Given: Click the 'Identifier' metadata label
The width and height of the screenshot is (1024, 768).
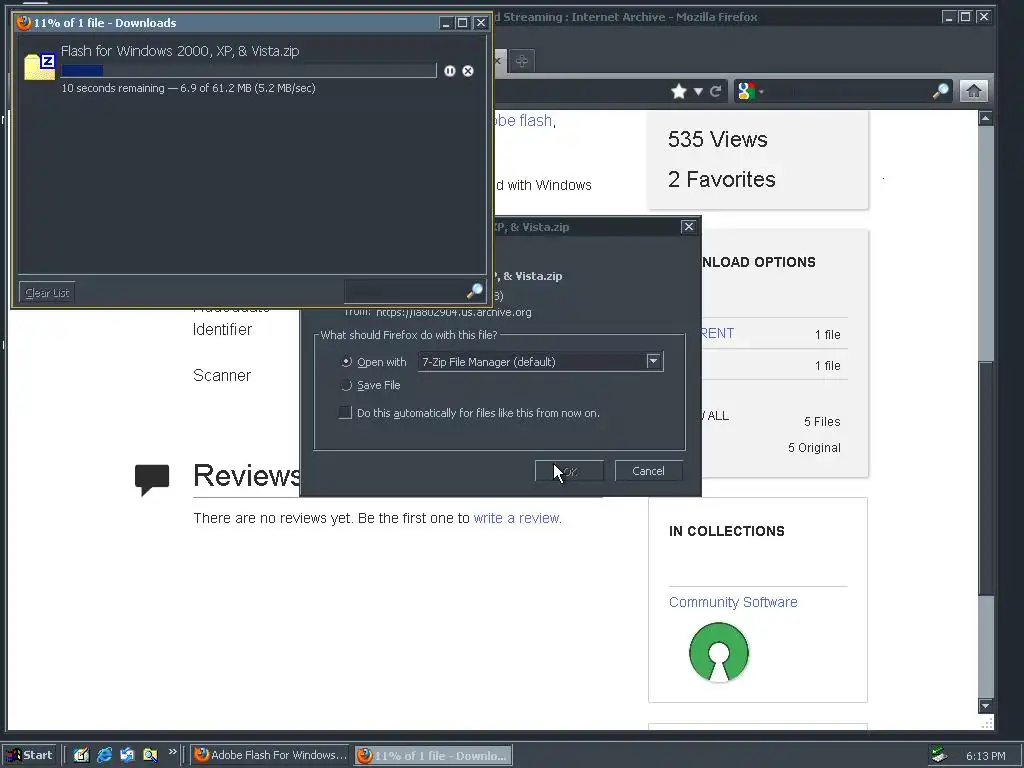Looking at the screenshot, I should (x=223, y=330).
